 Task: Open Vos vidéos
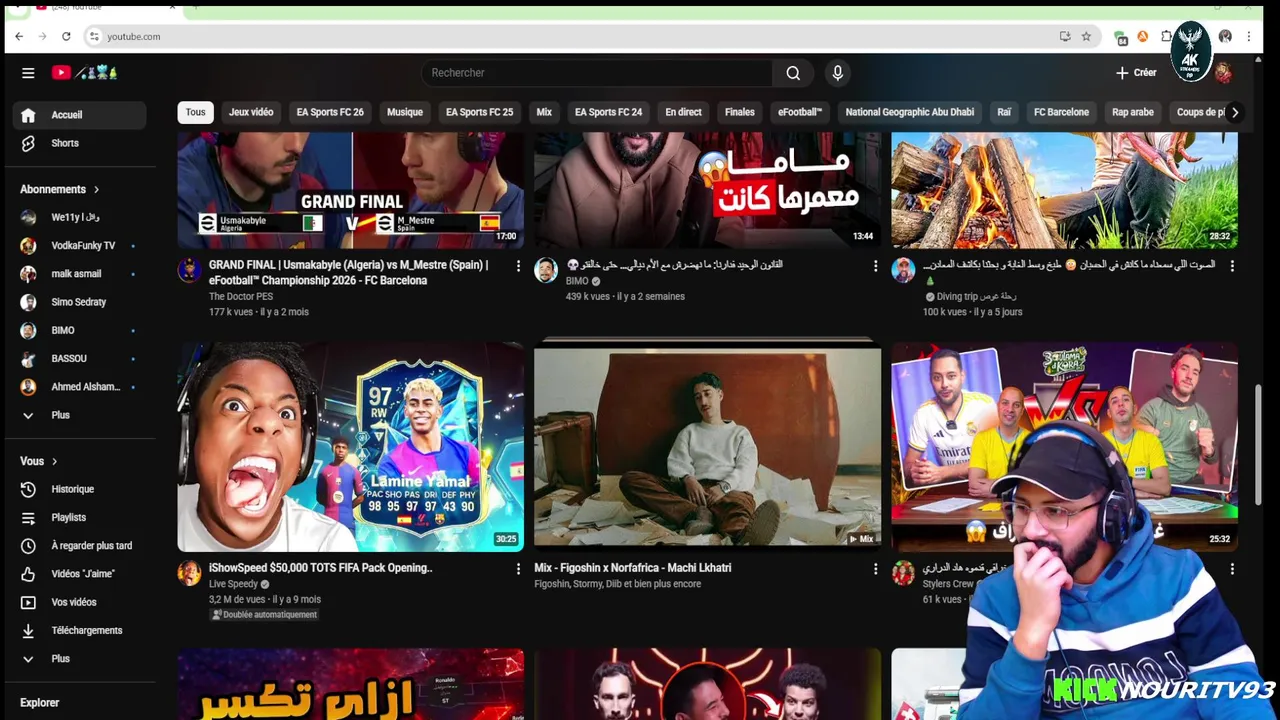[80, 602]
